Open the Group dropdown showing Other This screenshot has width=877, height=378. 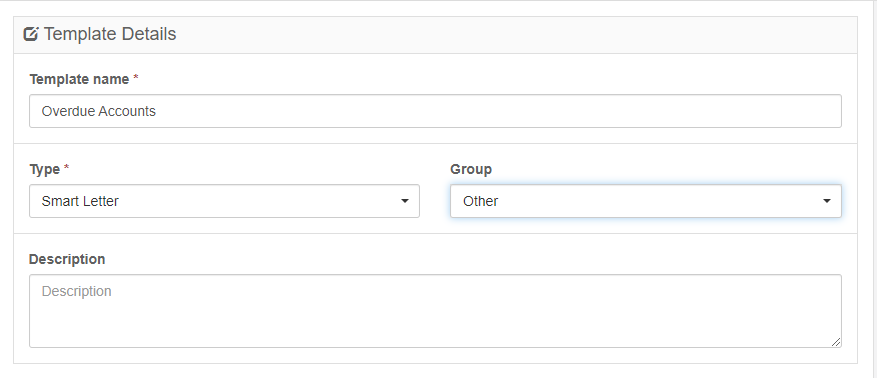[x=645, y=201]
